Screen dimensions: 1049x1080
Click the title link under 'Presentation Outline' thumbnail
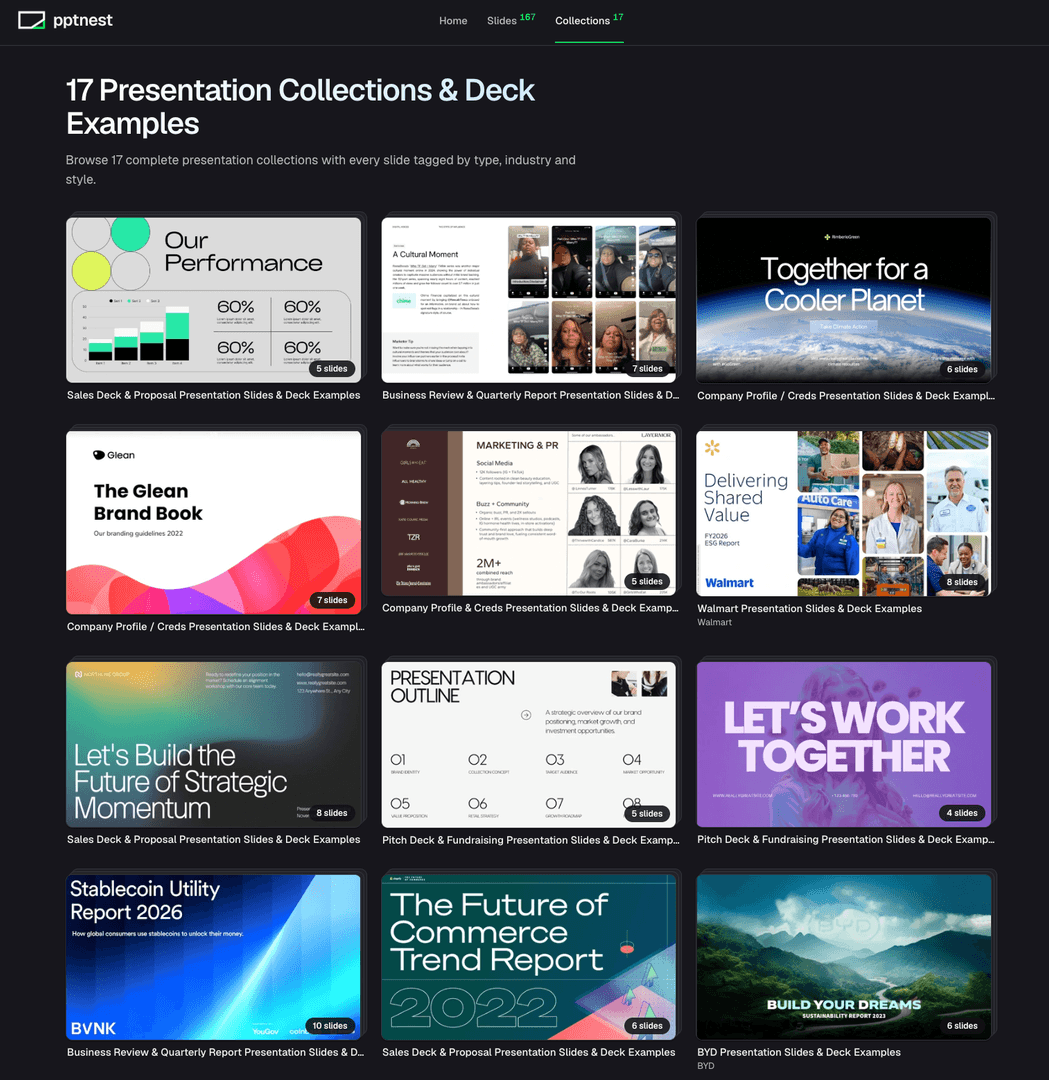pos(530,840)
